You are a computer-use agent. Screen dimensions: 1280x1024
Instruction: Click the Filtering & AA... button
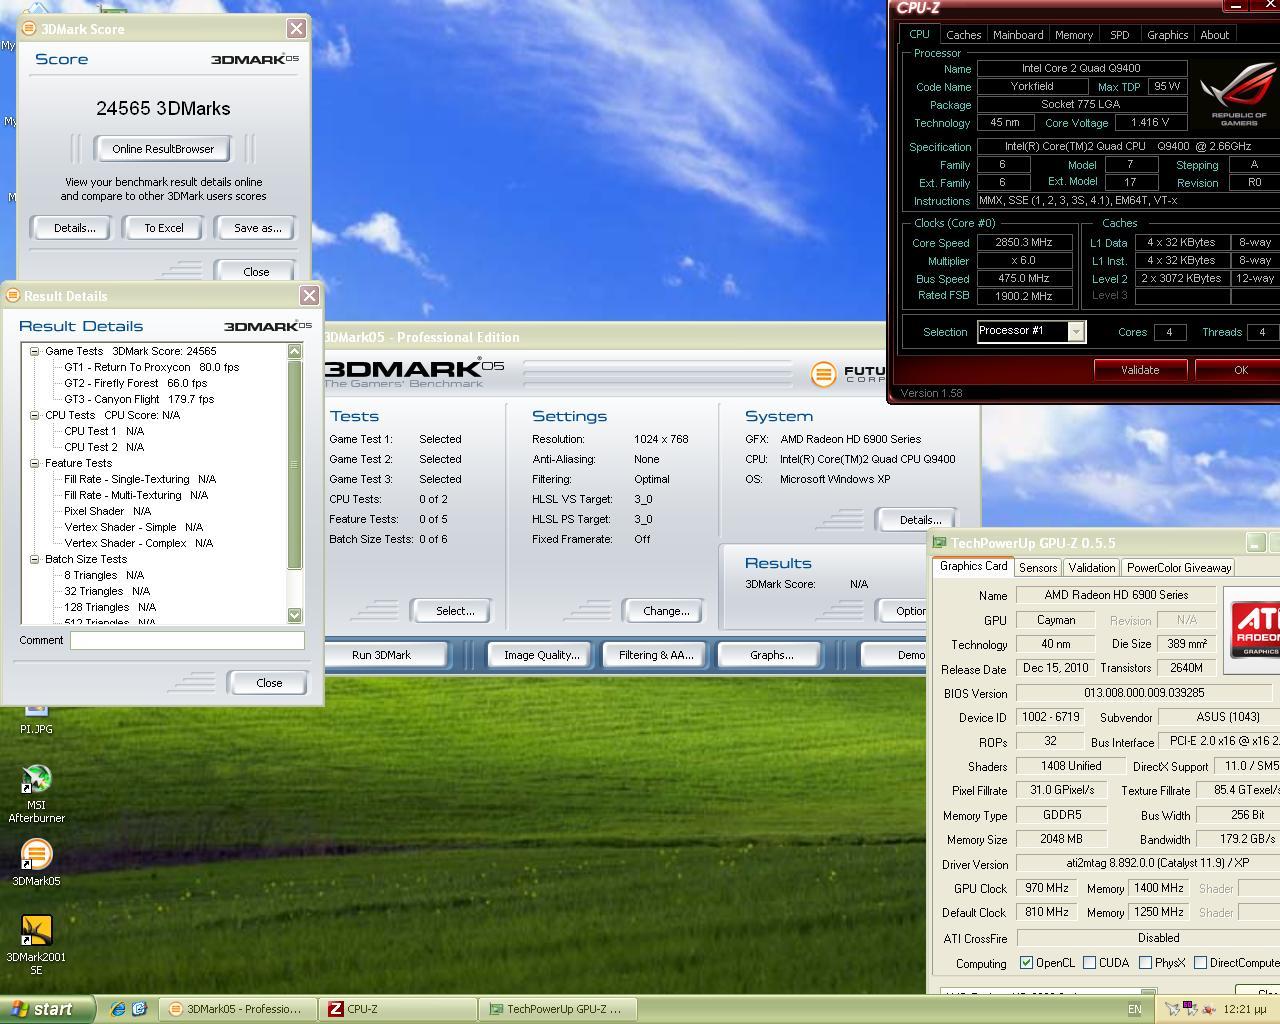coord(656,655)
